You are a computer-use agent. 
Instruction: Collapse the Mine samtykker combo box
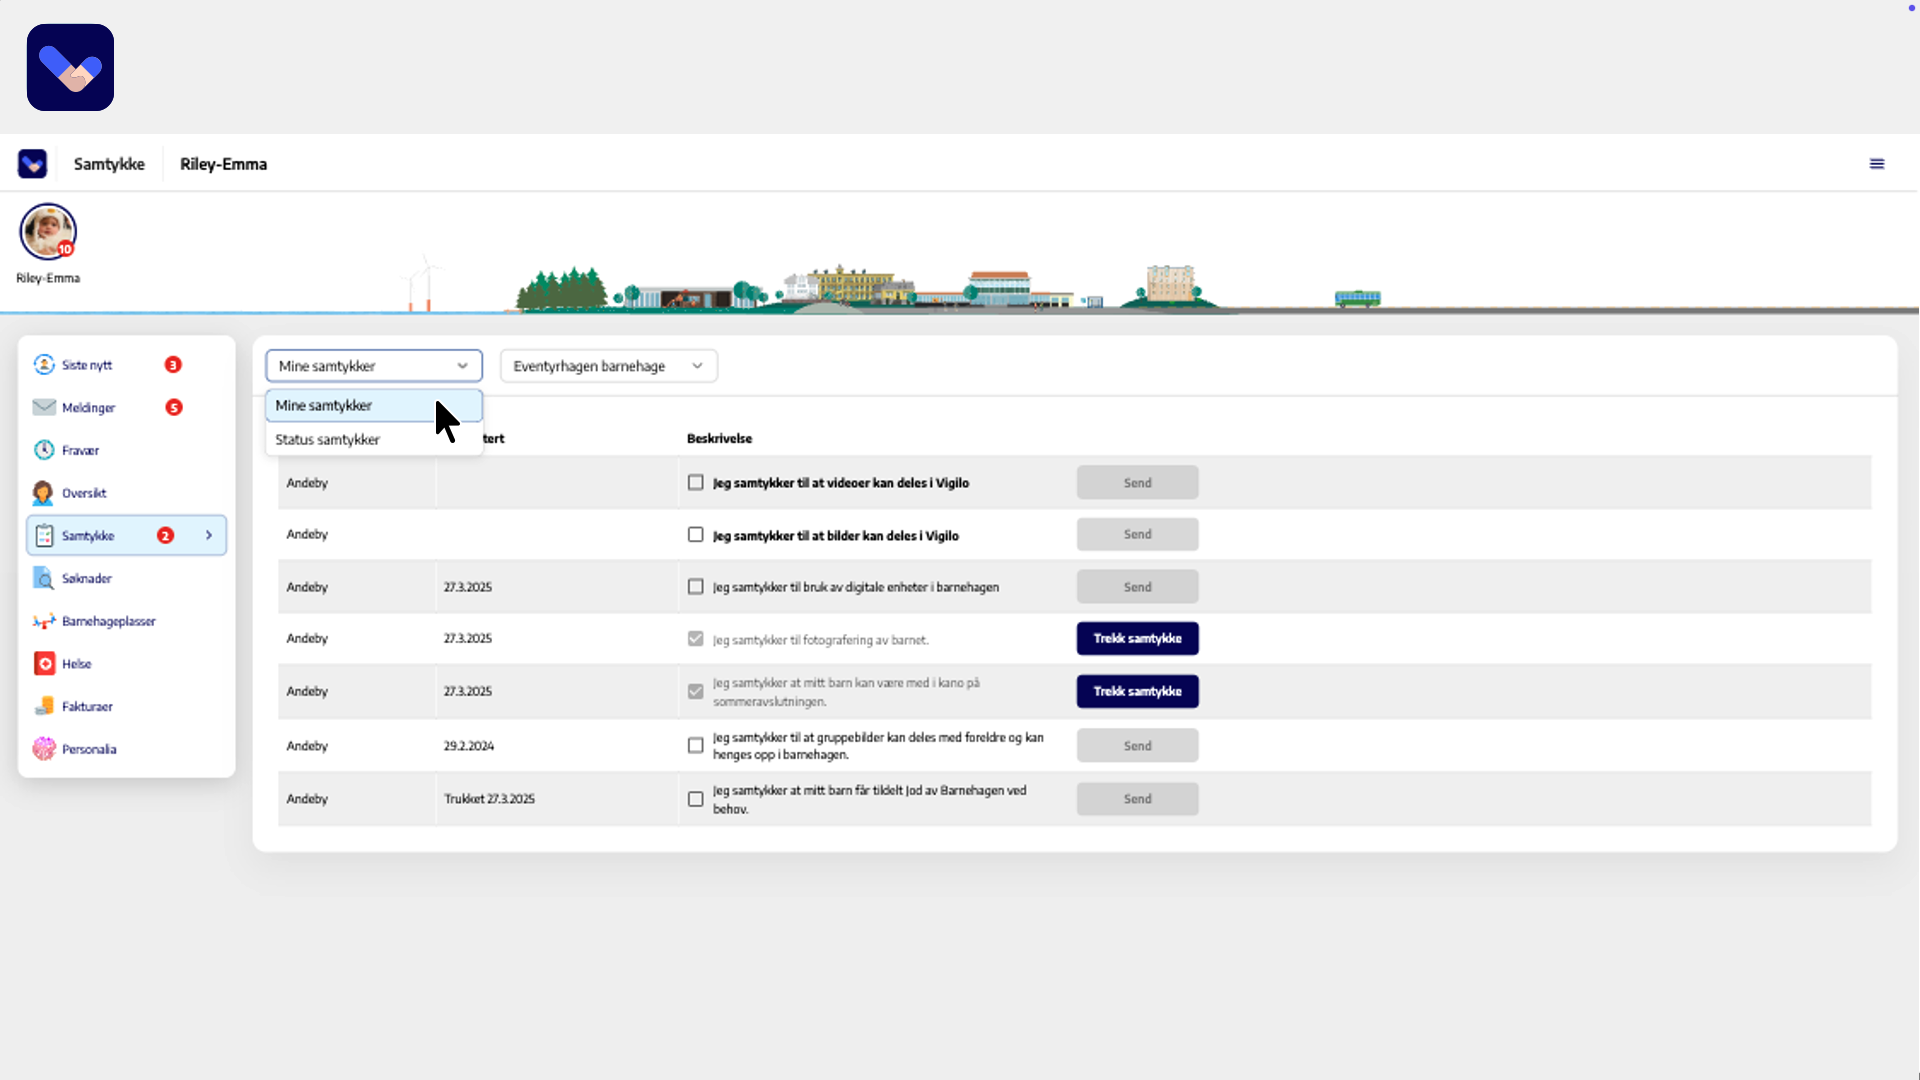click(x=373, y=366)
